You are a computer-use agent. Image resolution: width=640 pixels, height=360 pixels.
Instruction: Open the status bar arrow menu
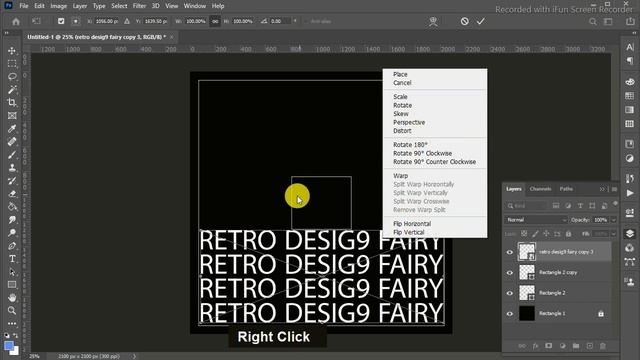(134, 356)
